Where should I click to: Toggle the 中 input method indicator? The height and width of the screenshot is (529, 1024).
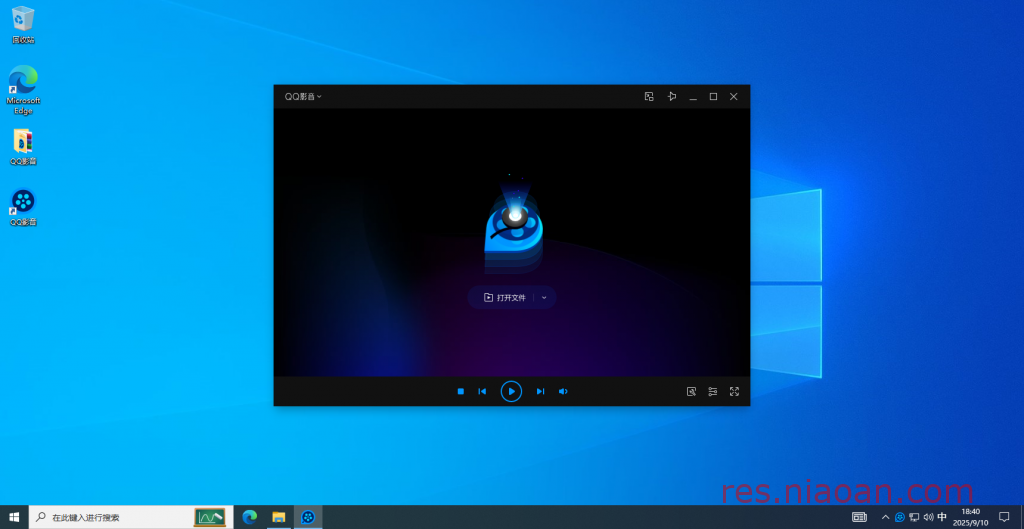click(x=942, y=517)
